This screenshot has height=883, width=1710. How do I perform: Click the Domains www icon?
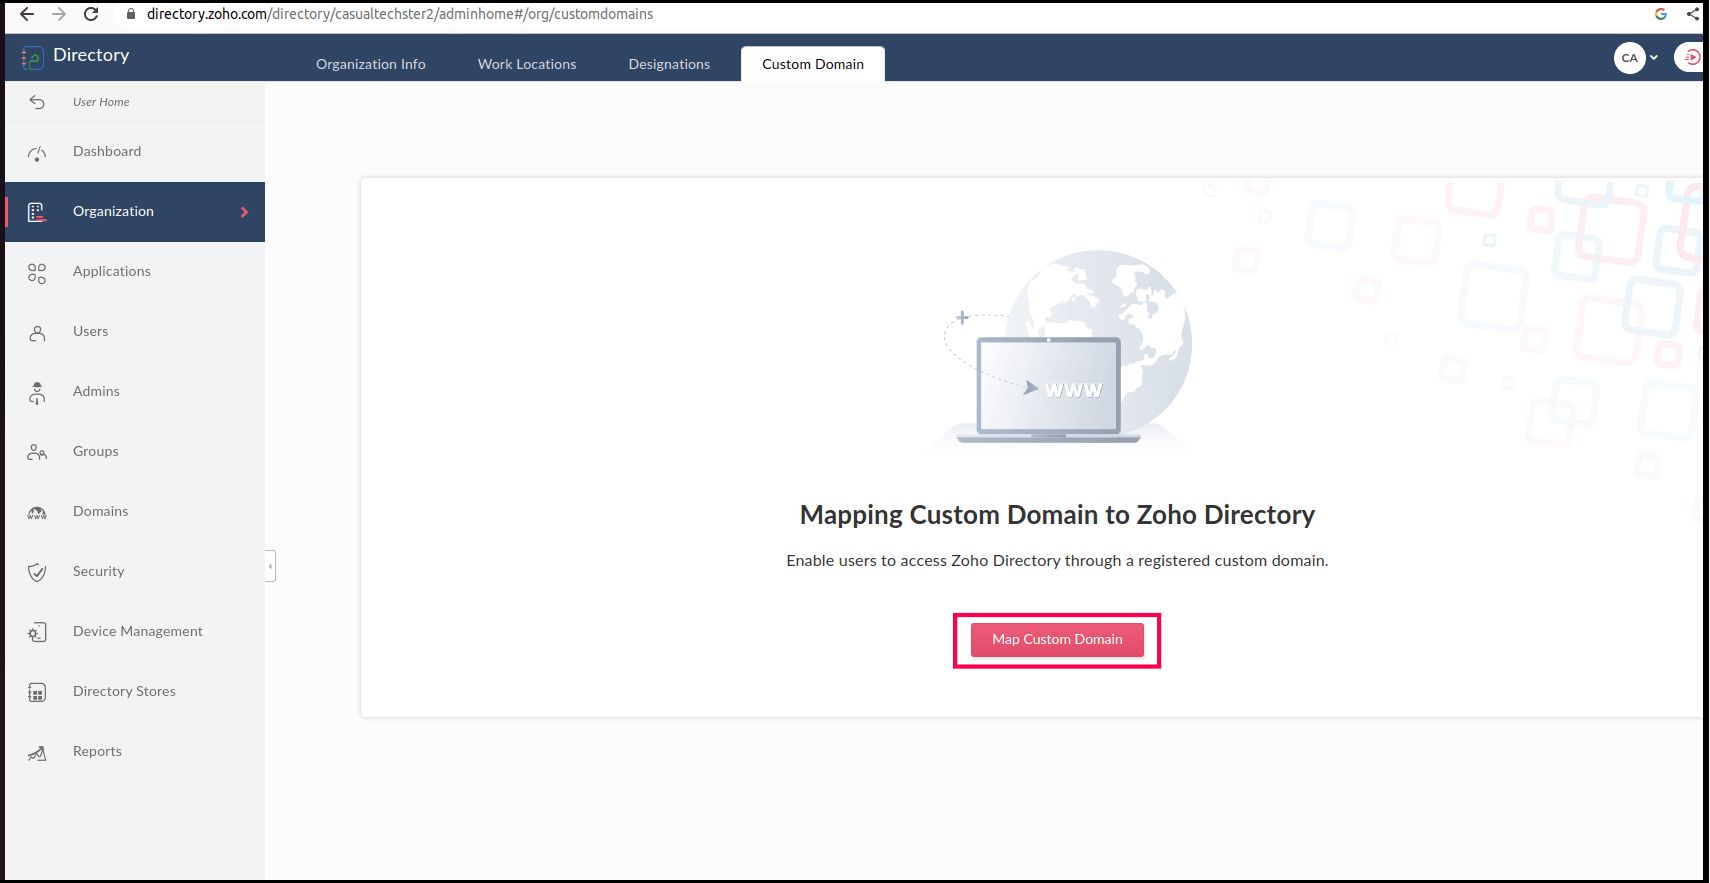pos(37,513)
